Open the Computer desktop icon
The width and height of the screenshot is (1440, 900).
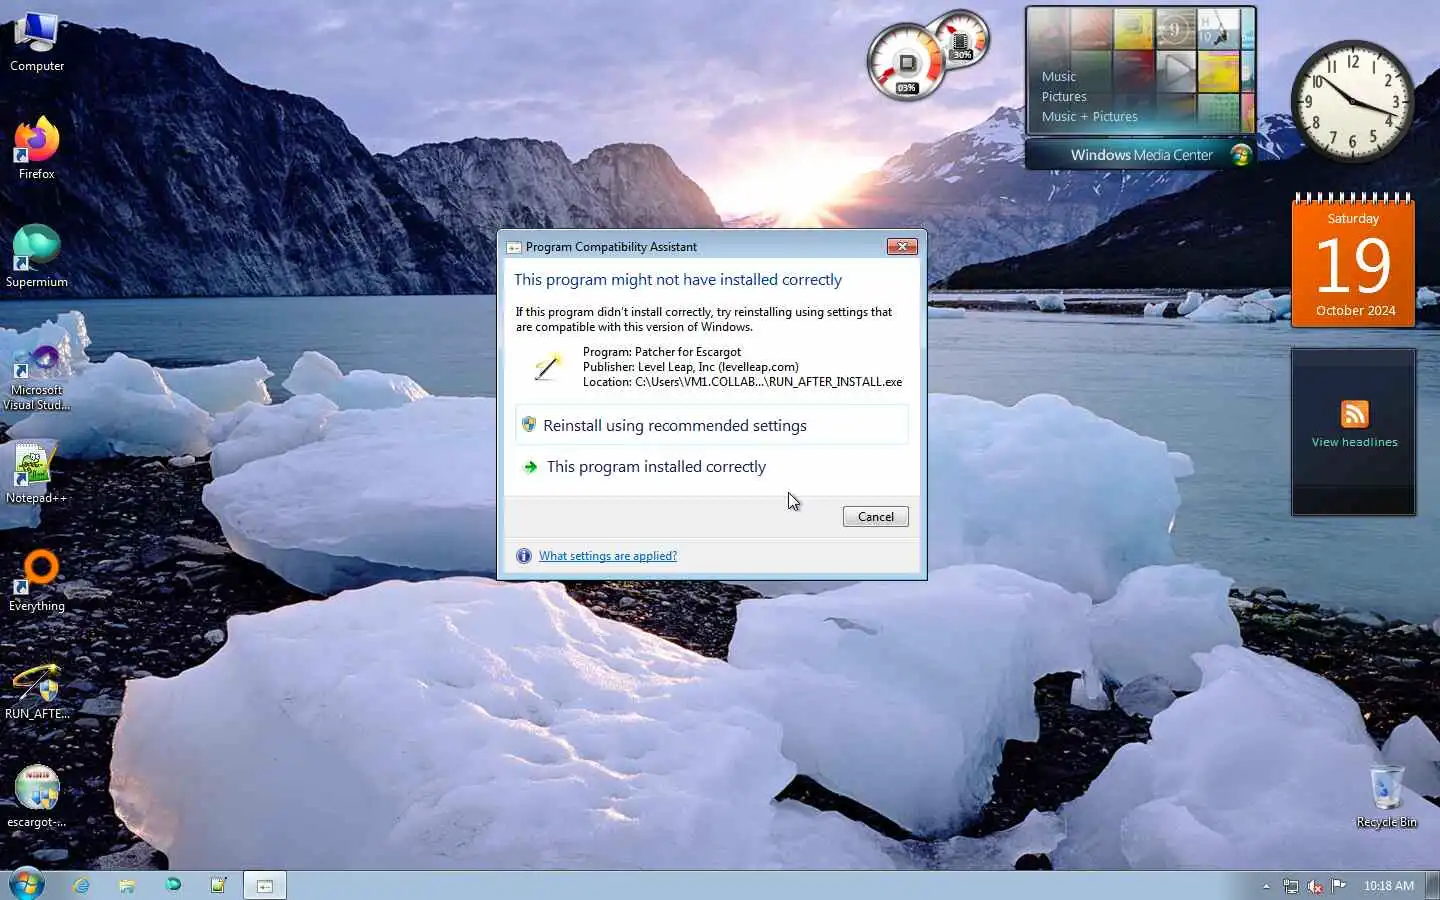click(x=37, y=42)
